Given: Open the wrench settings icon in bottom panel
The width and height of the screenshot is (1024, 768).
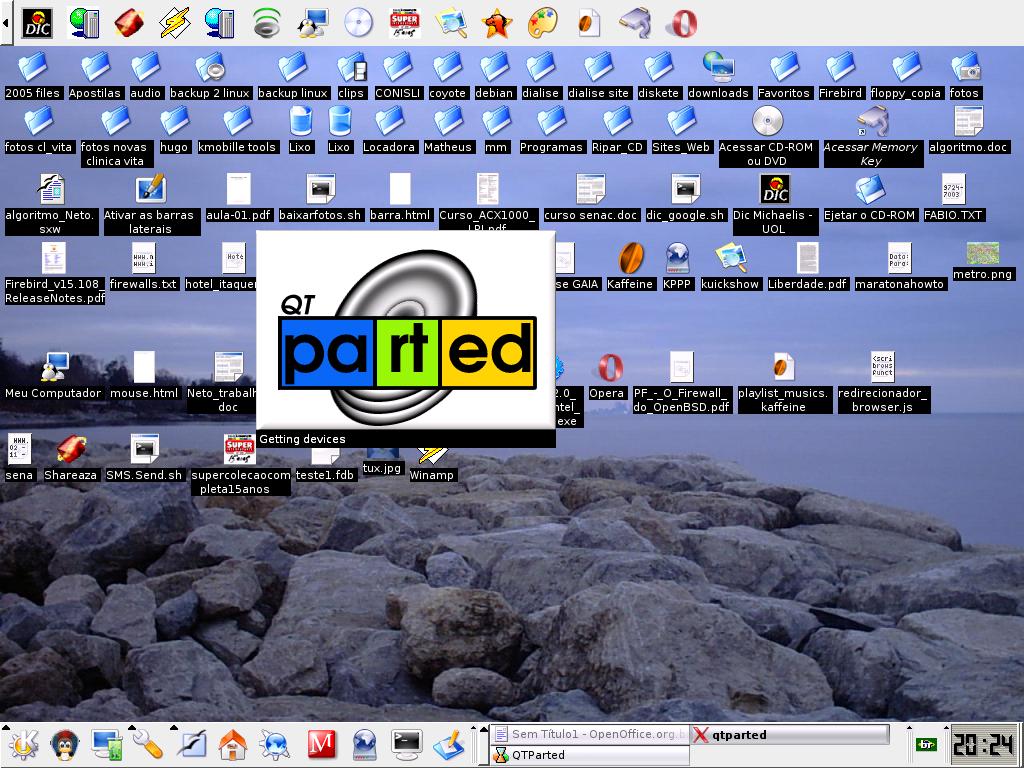Looking at the screenshot, I should click(x=148, y=745).
